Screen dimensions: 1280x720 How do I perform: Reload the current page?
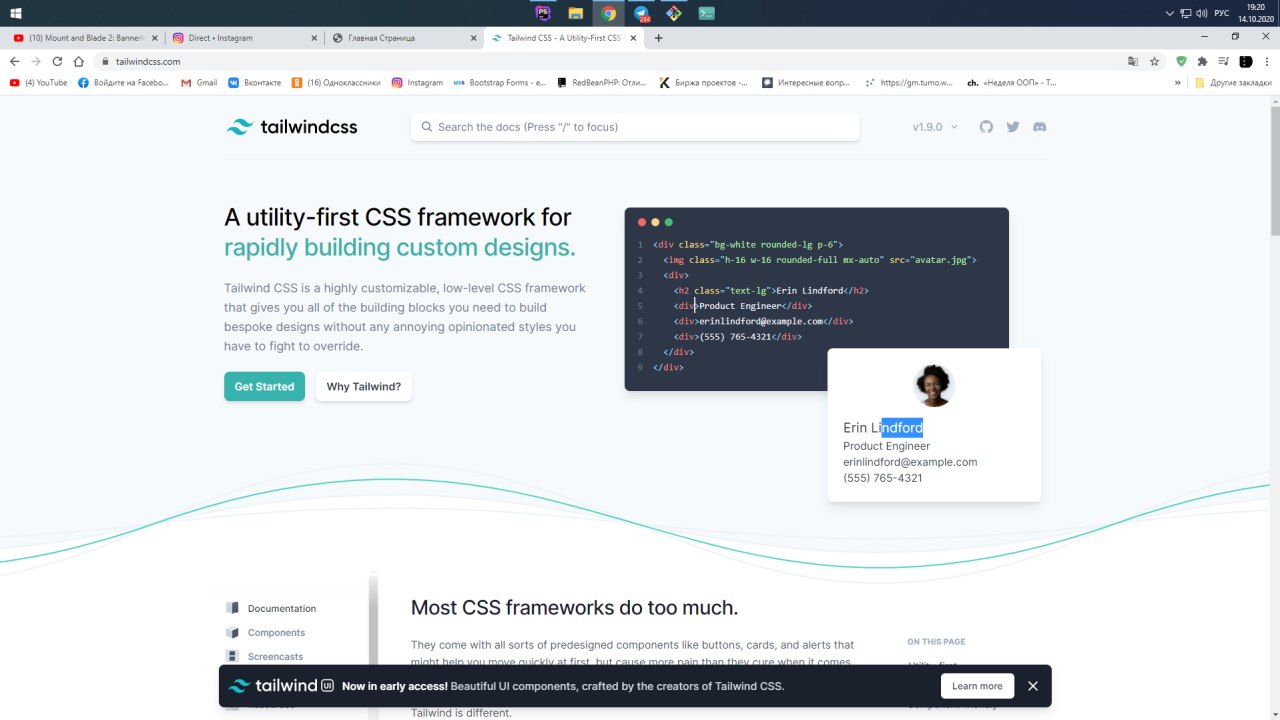point(57,61)
